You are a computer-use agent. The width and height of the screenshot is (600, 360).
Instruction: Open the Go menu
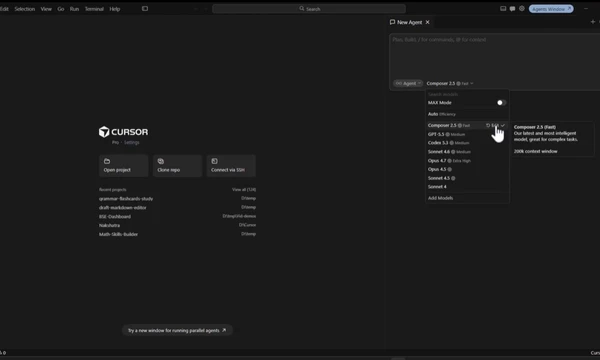tap(60, 9)
